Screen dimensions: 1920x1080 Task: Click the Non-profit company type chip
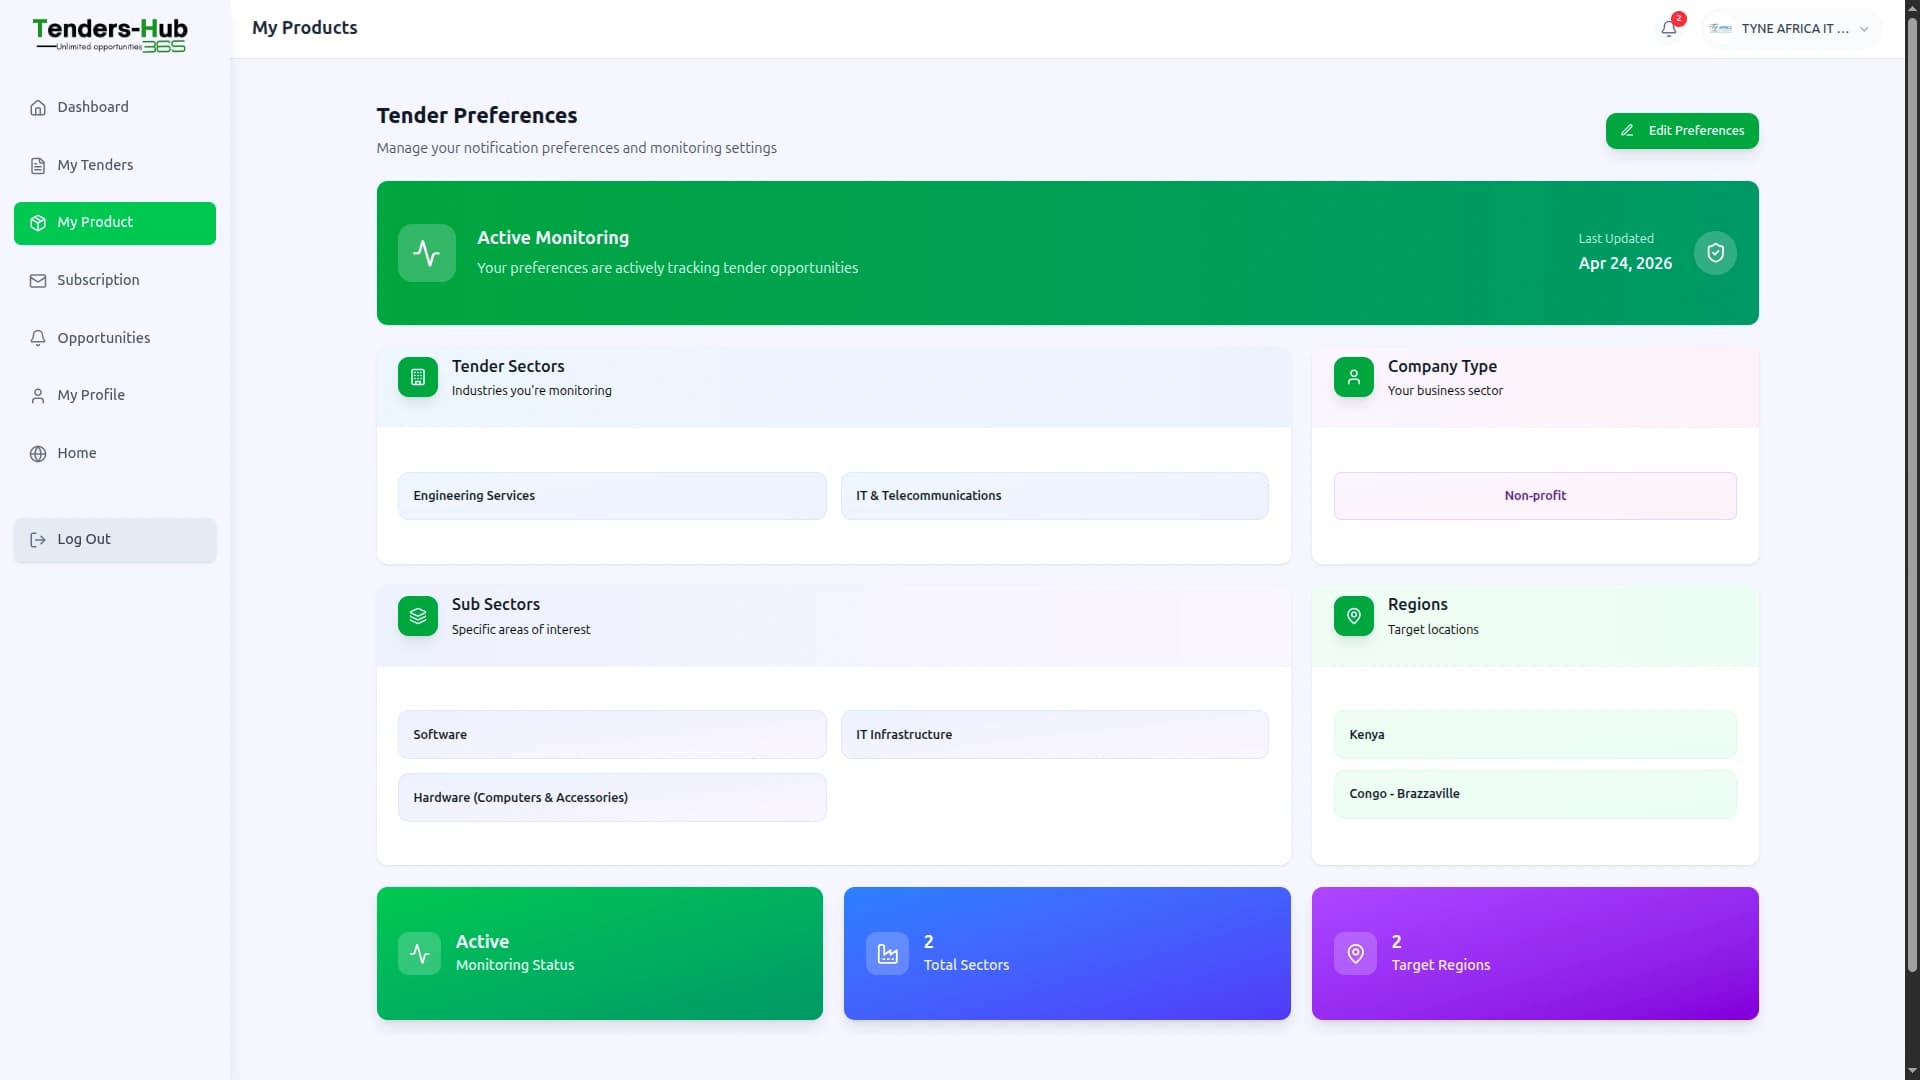1535,496
